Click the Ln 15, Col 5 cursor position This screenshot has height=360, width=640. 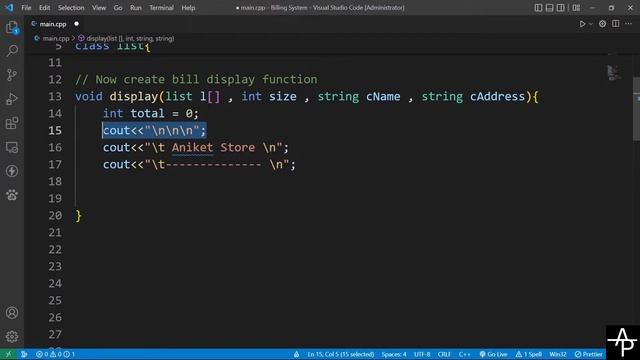tap(341, 354)
